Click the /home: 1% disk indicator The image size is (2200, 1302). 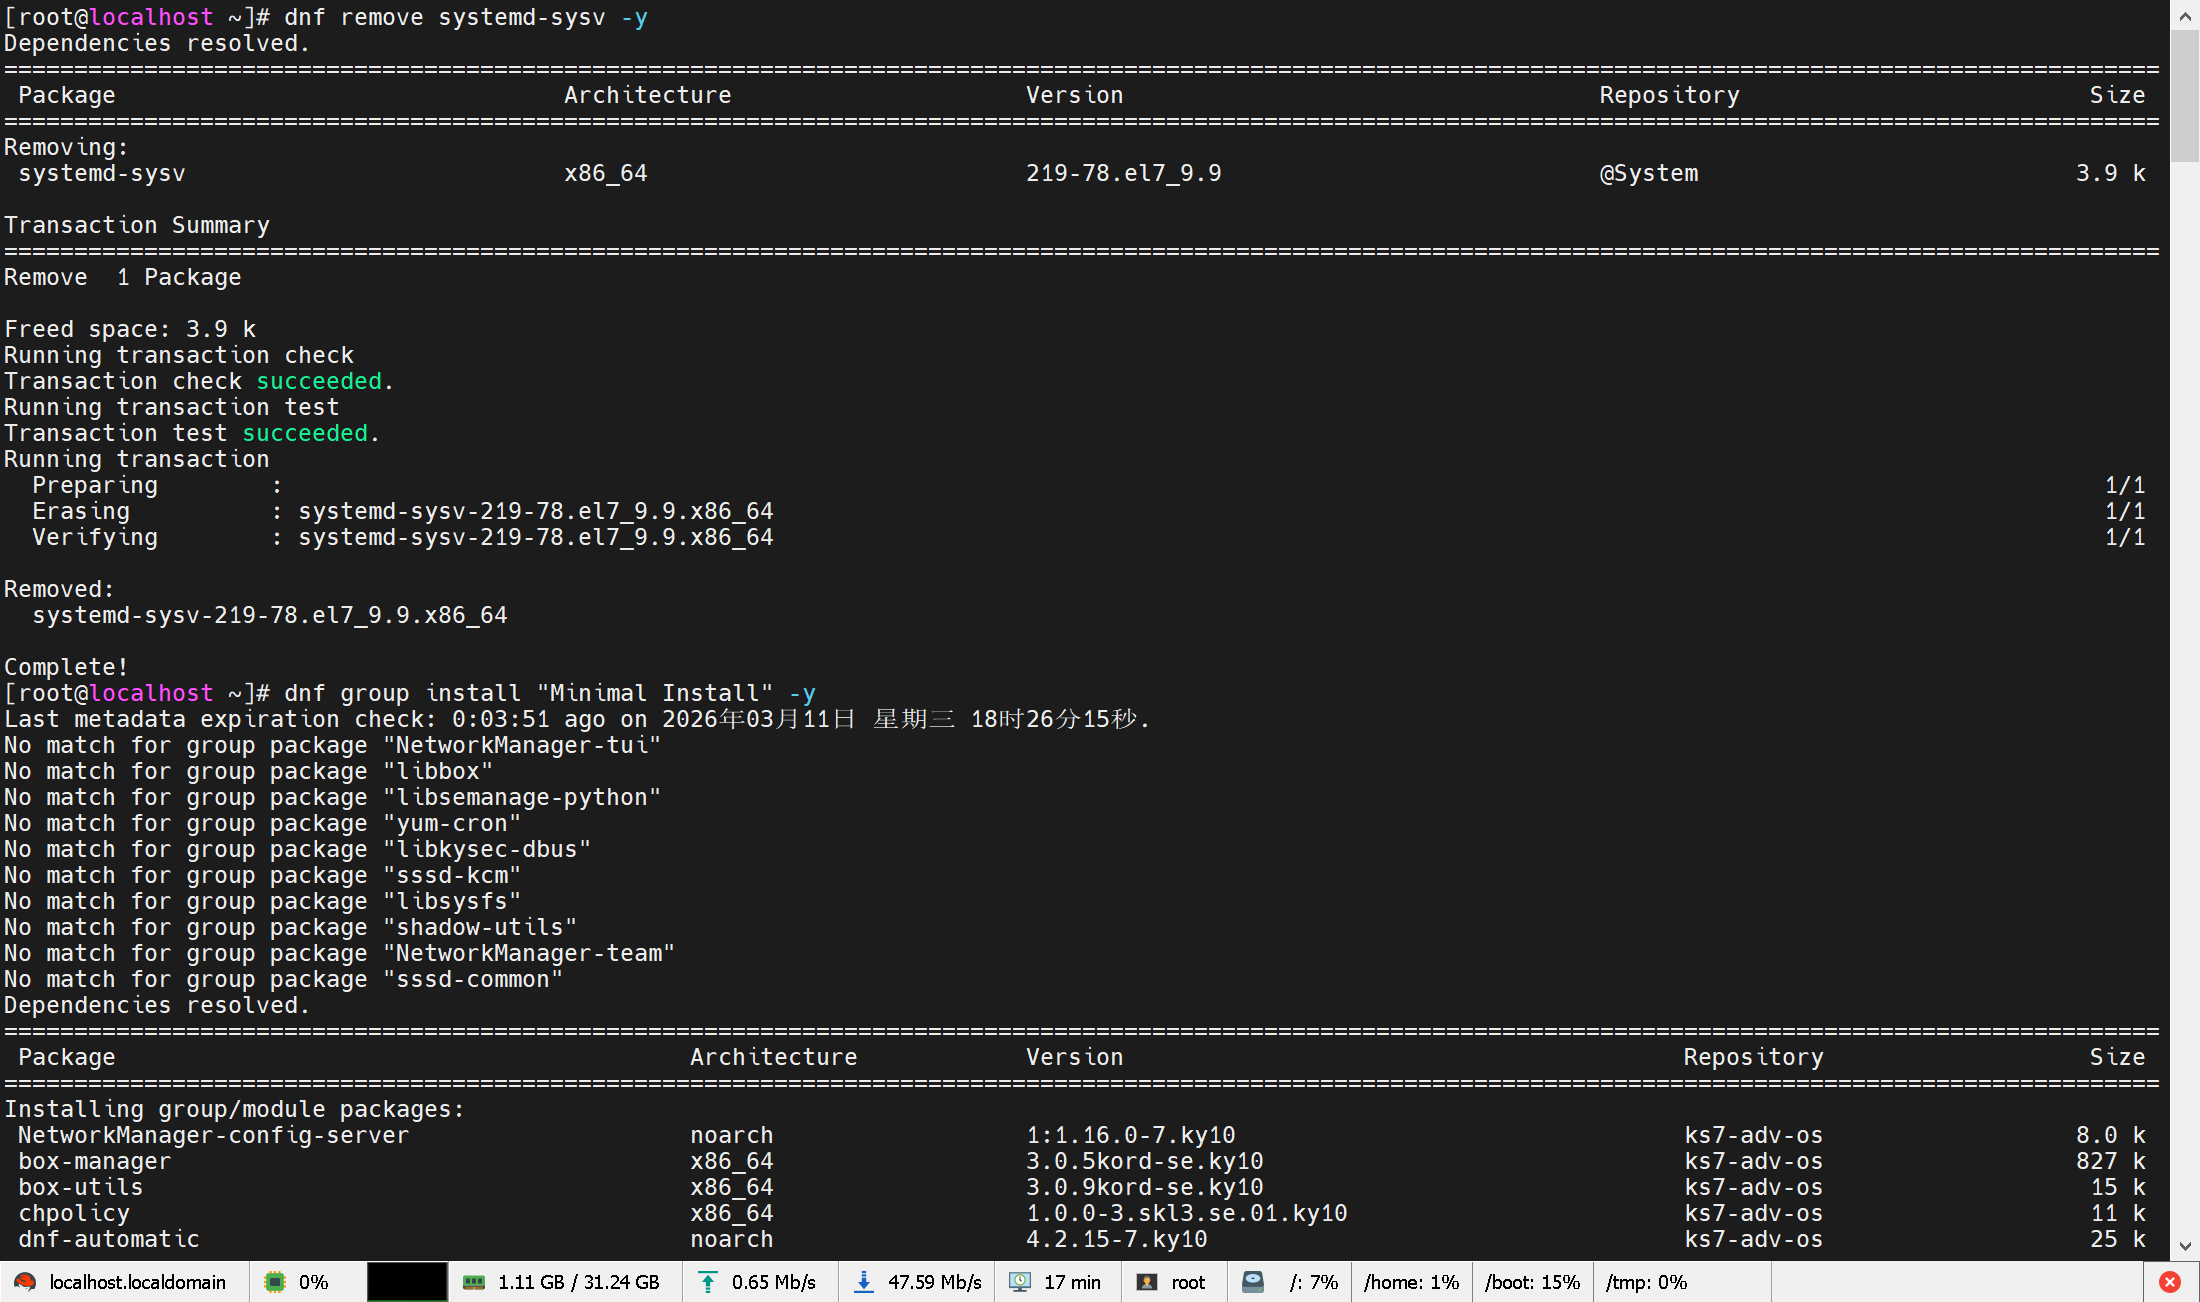tap(1411, 1282)
